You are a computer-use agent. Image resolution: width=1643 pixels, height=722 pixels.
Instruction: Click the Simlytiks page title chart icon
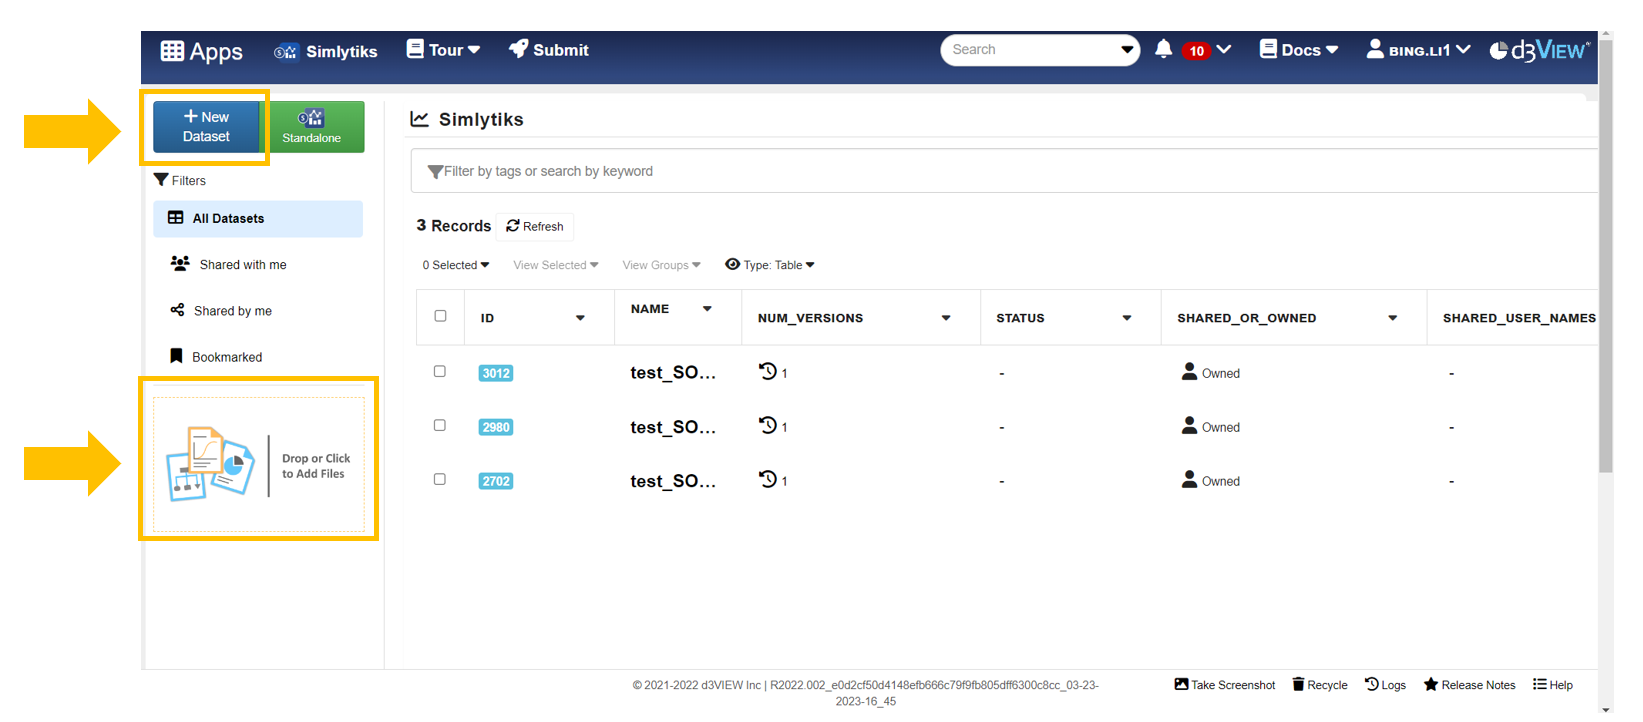coord(420,119)
